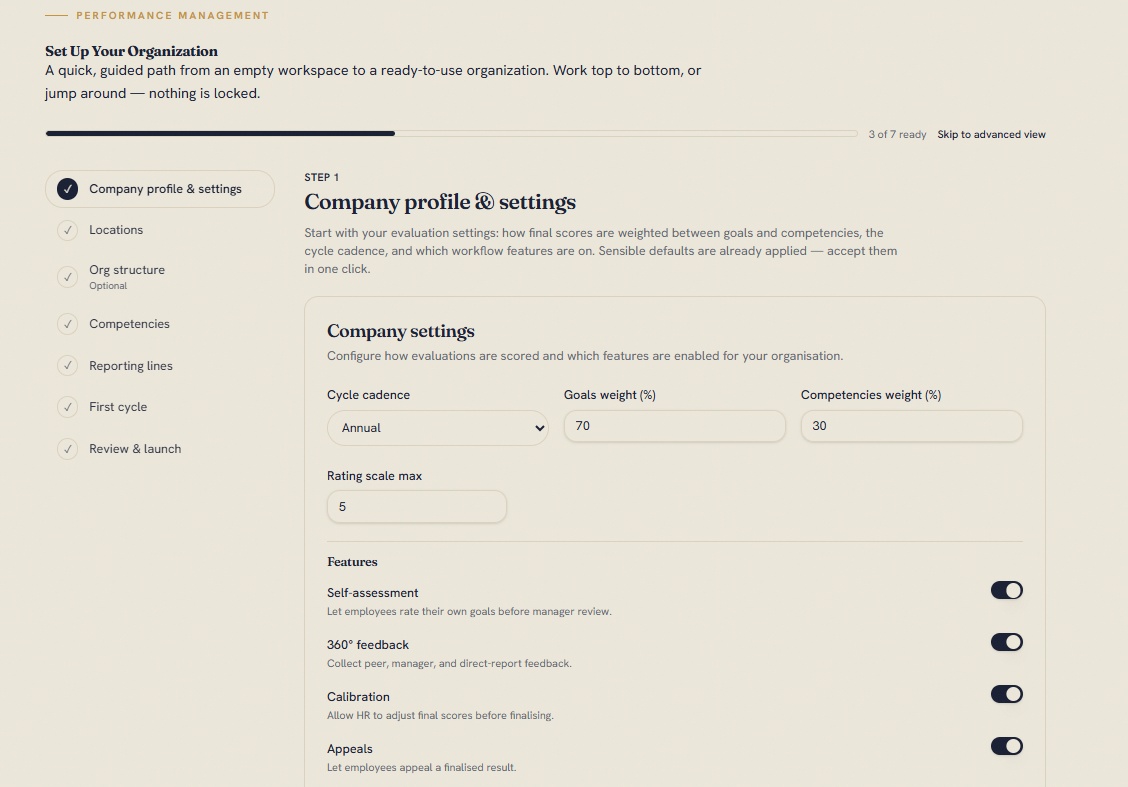Click the '360° feedback' feature label
Screen dimensions: 1128x787
coord(368,645)
